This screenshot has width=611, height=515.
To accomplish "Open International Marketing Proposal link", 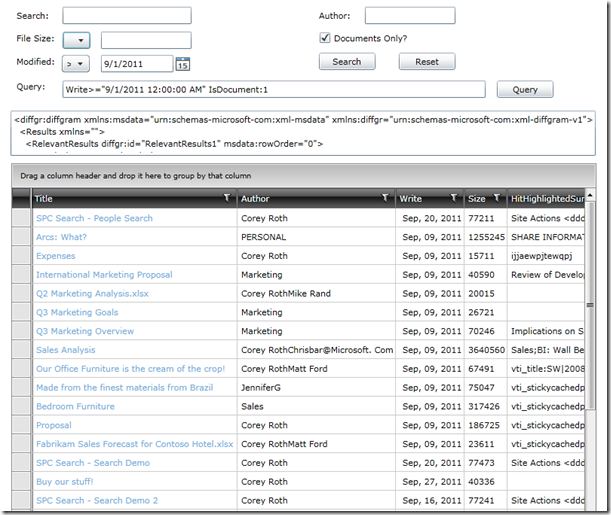I will (104, 275).
